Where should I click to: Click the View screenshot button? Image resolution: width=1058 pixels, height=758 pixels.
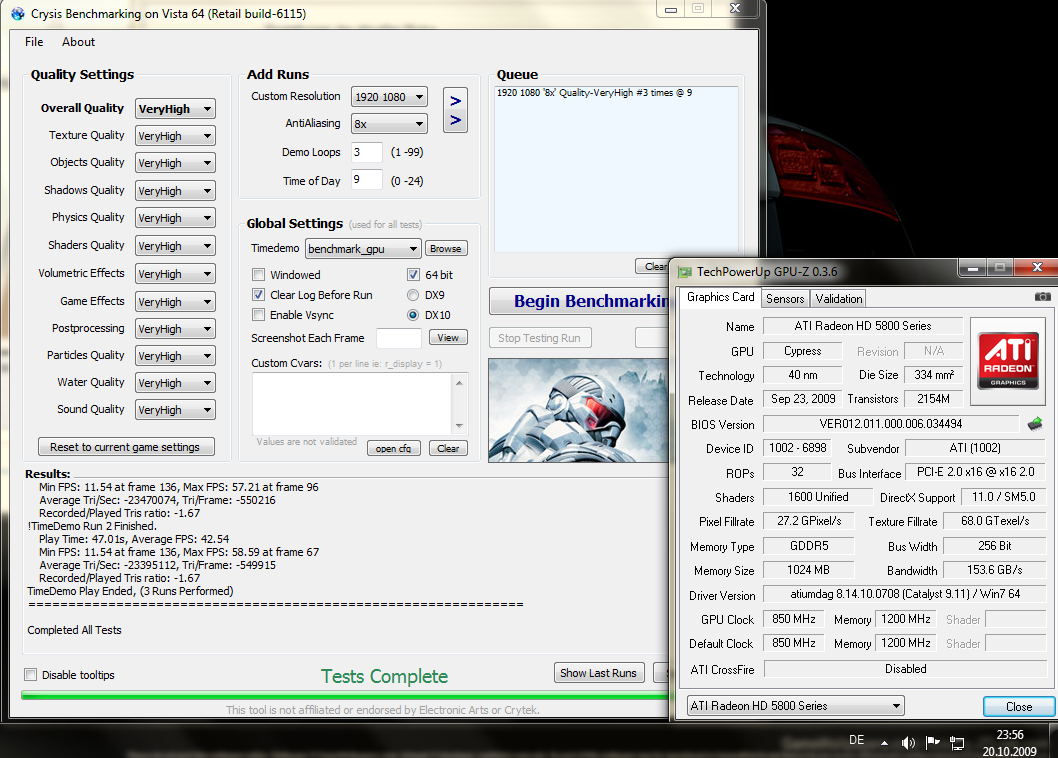(x=448, y=337)
